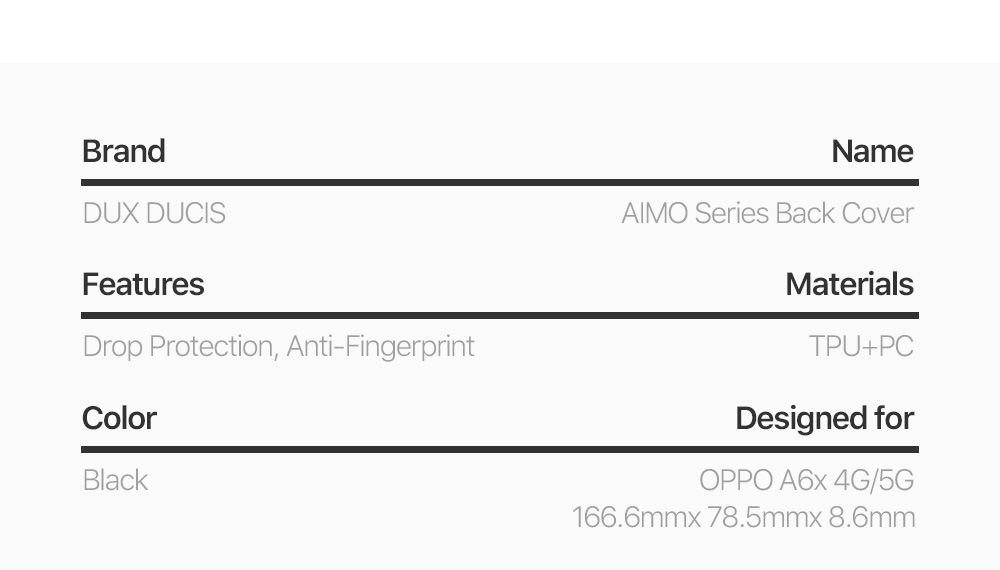Click the OPPO A6x 4G/5G model text

click(x=806, y=480)
